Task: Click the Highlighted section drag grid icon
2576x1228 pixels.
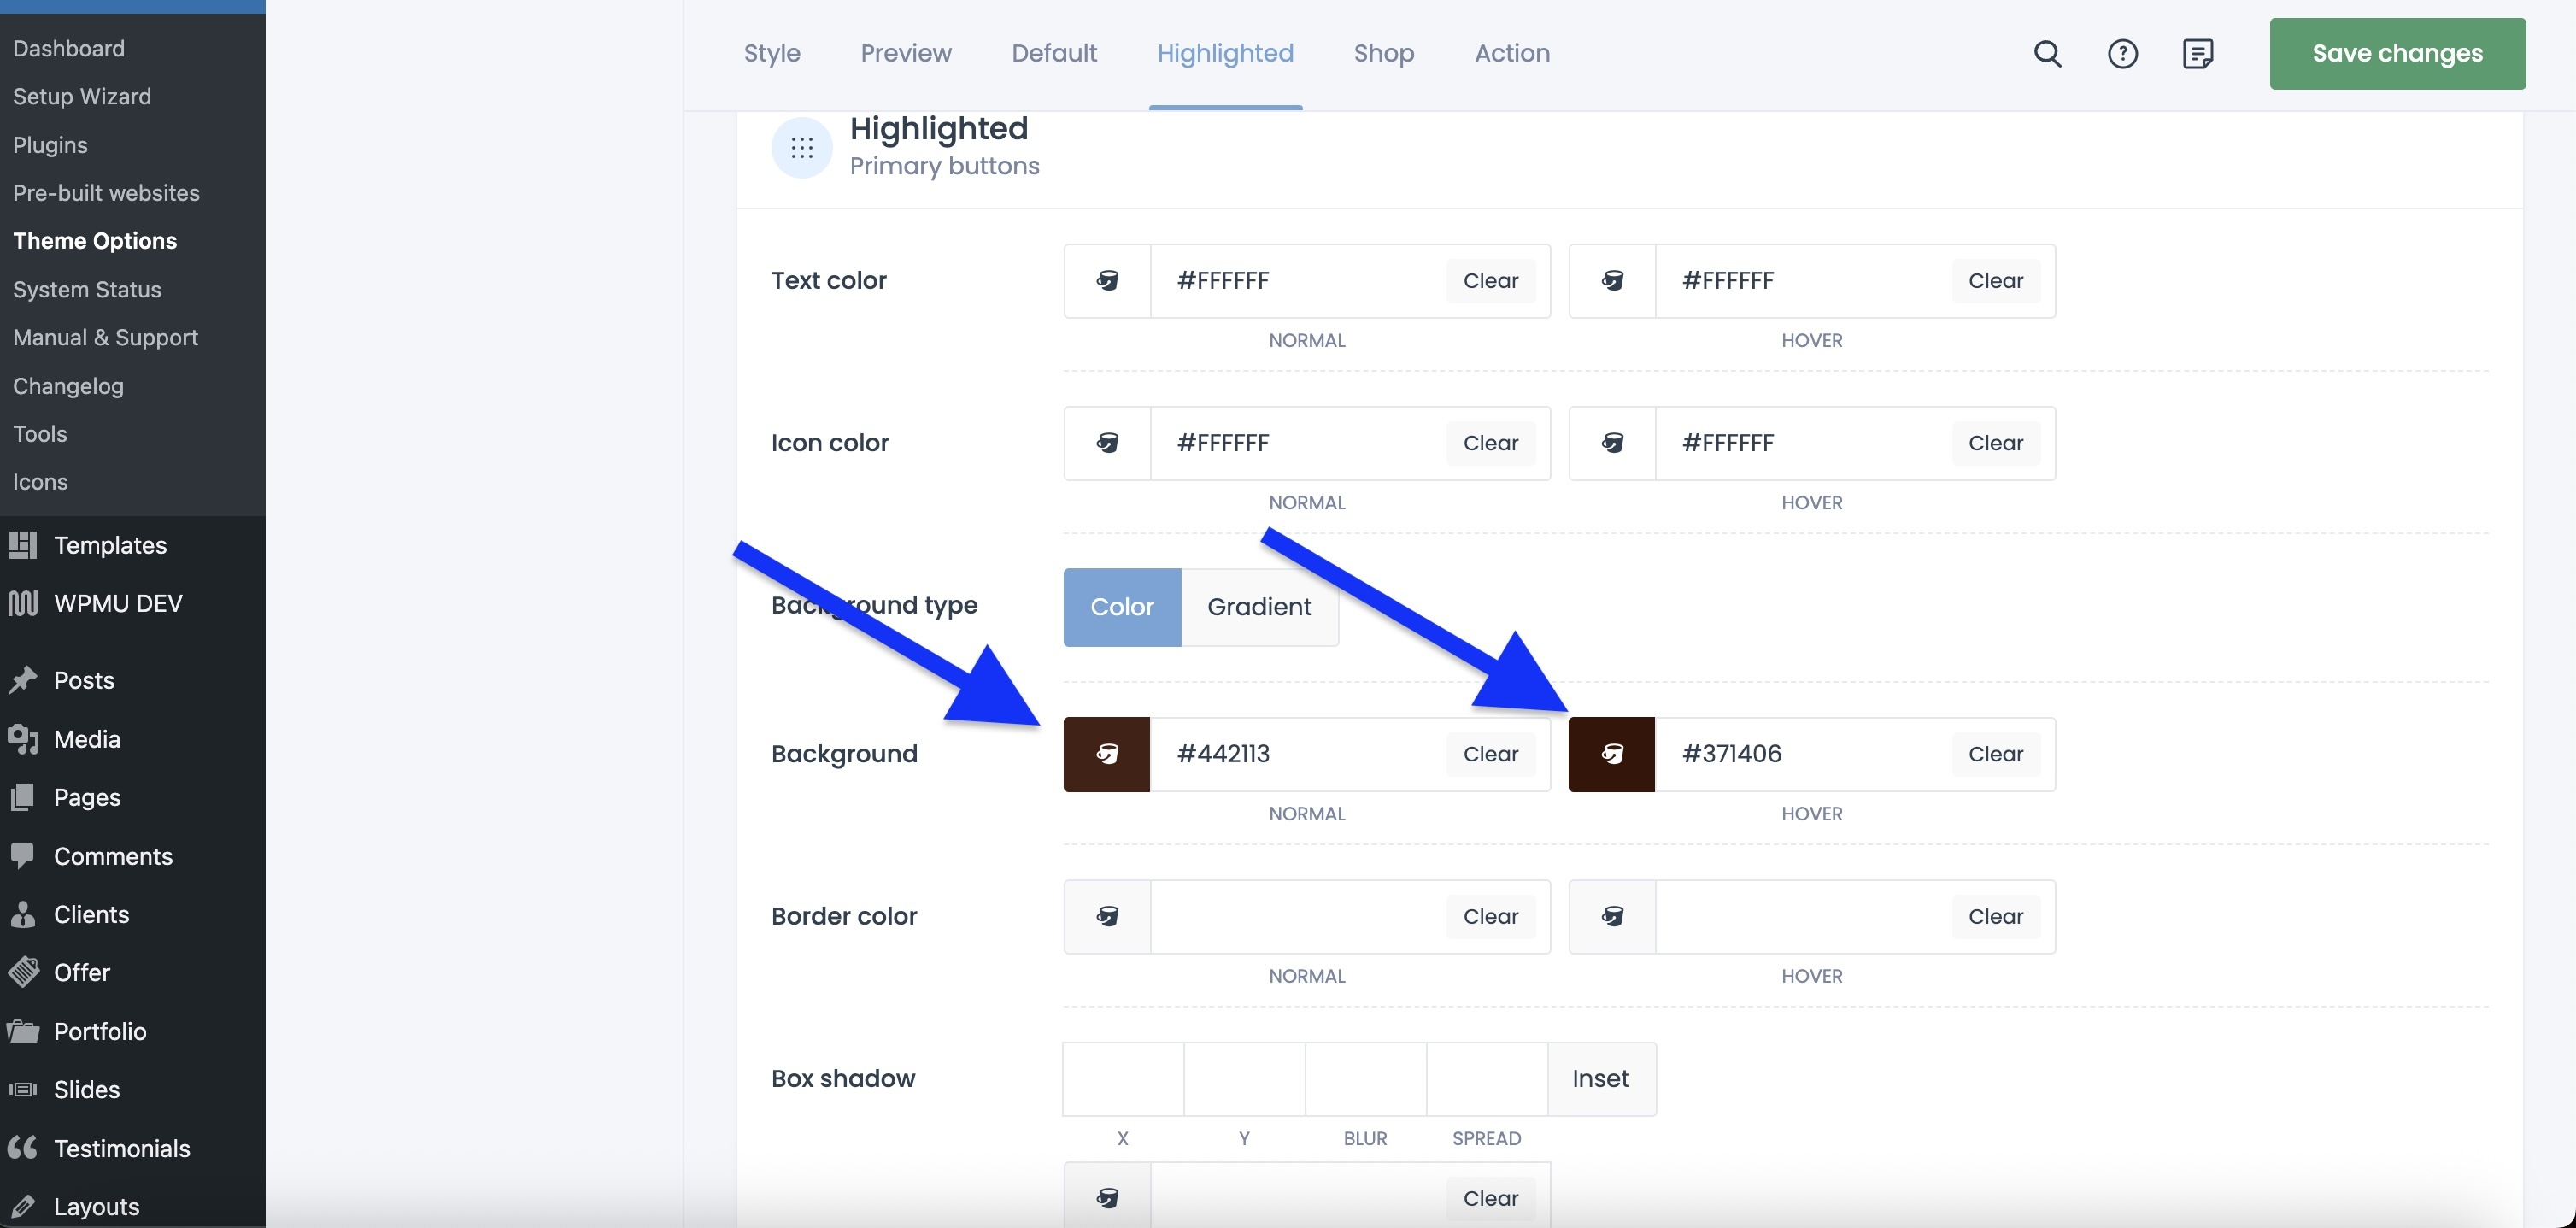Action: tap(801, 148)
